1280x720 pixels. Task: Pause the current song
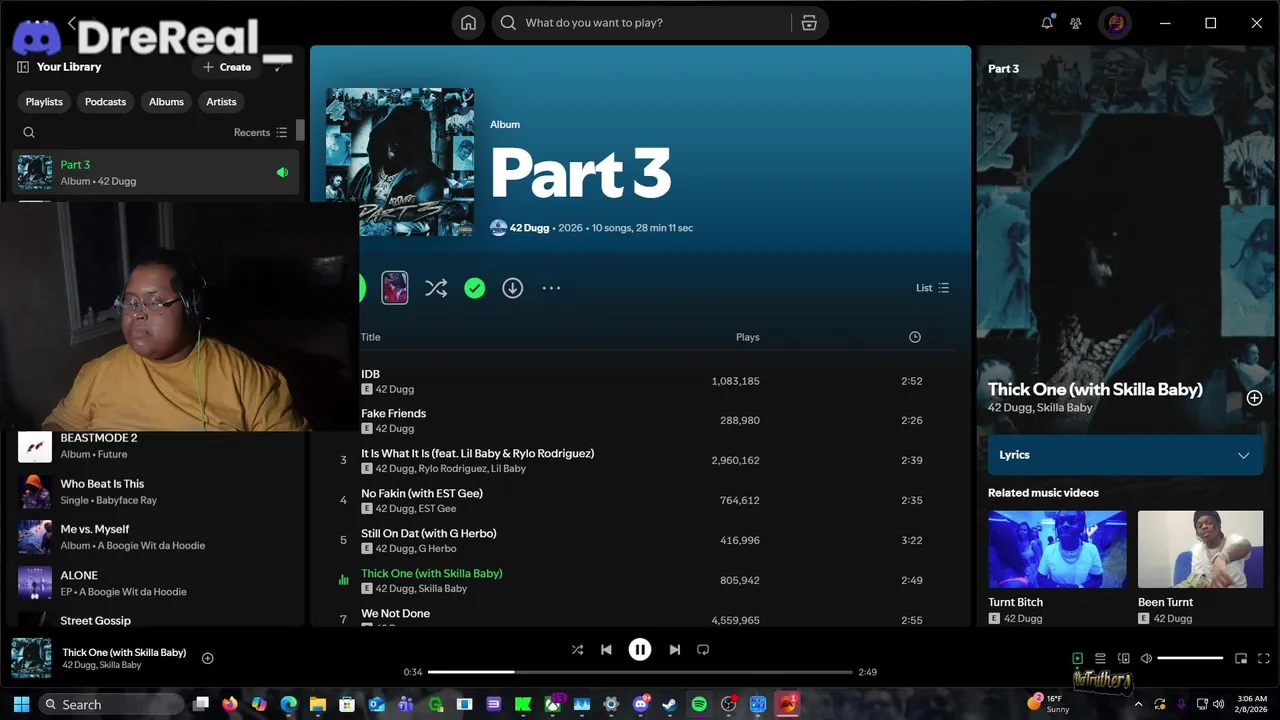pos(640,650)
